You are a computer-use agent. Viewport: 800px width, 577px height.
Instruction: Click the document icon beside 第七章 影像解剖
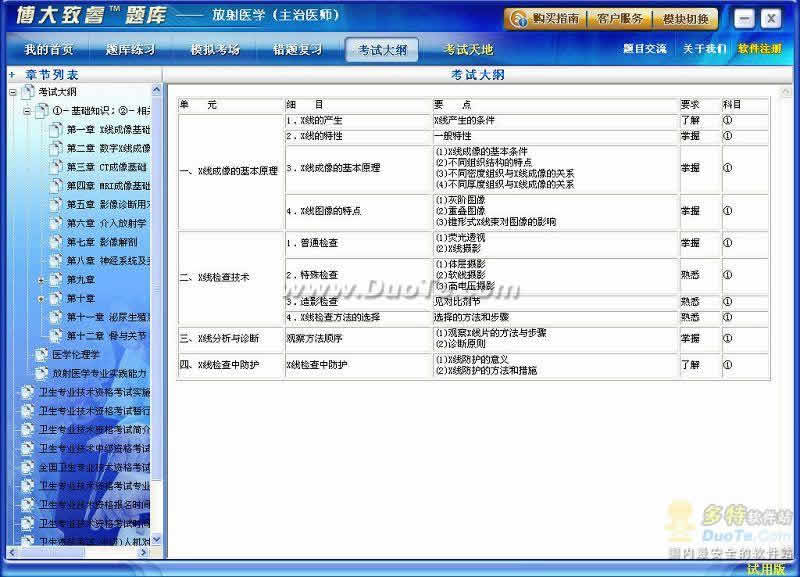coord(56,242)
